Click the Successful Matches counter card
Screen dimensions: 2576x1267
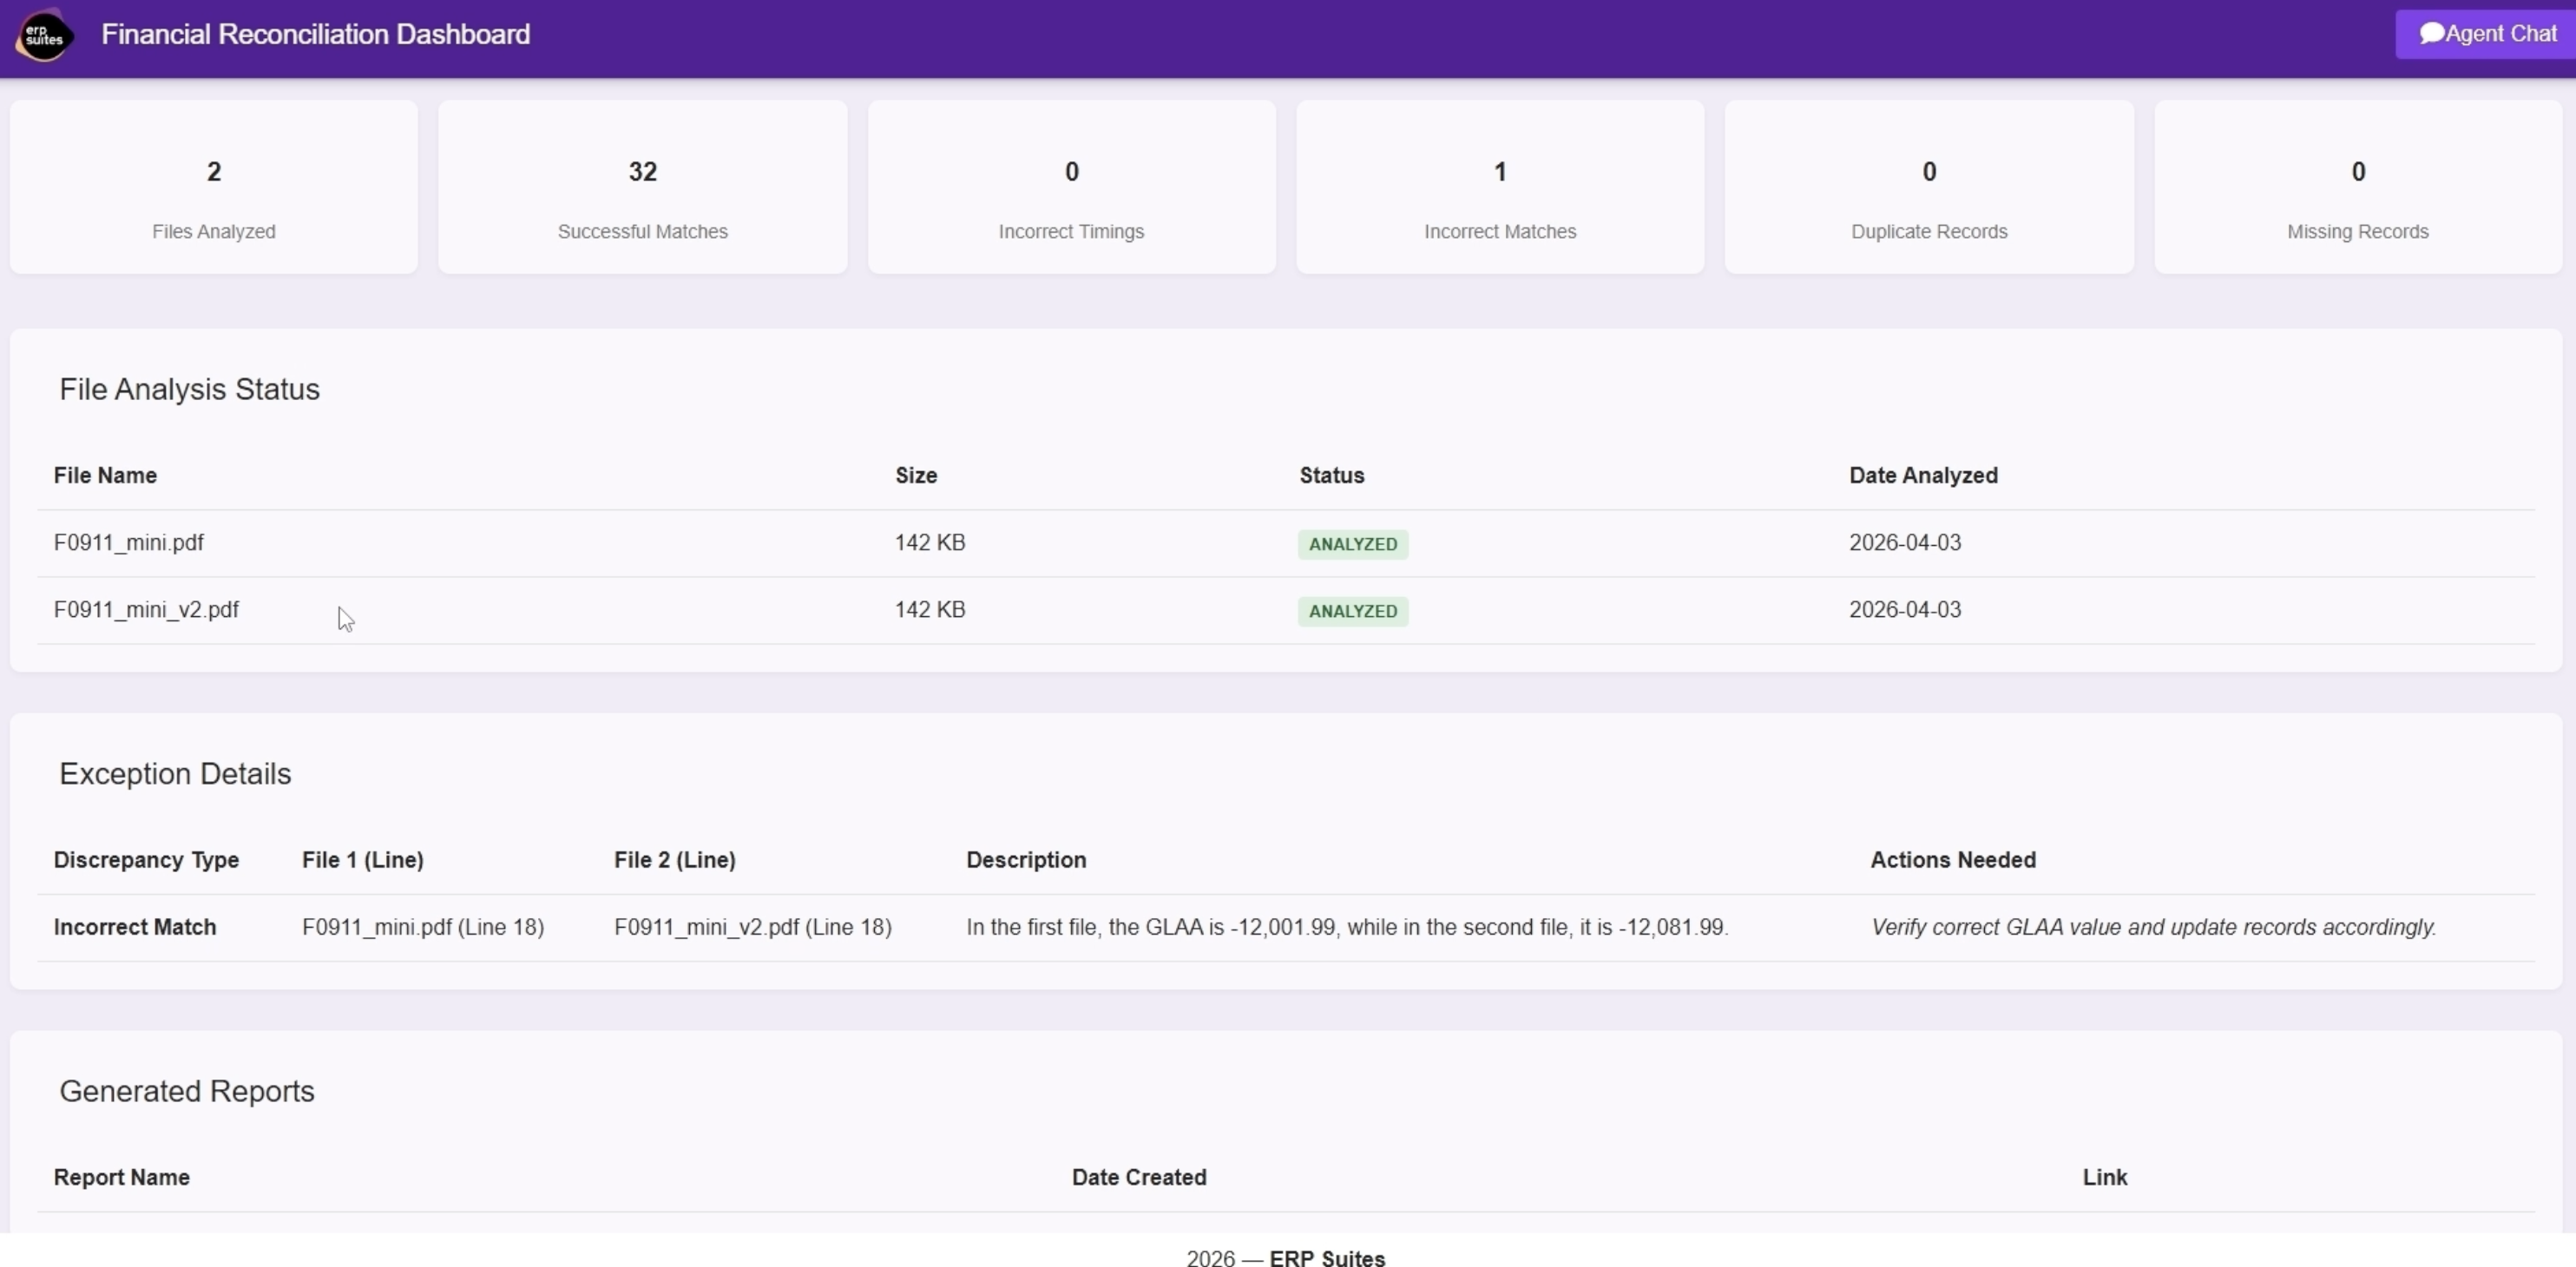point(642,186)
